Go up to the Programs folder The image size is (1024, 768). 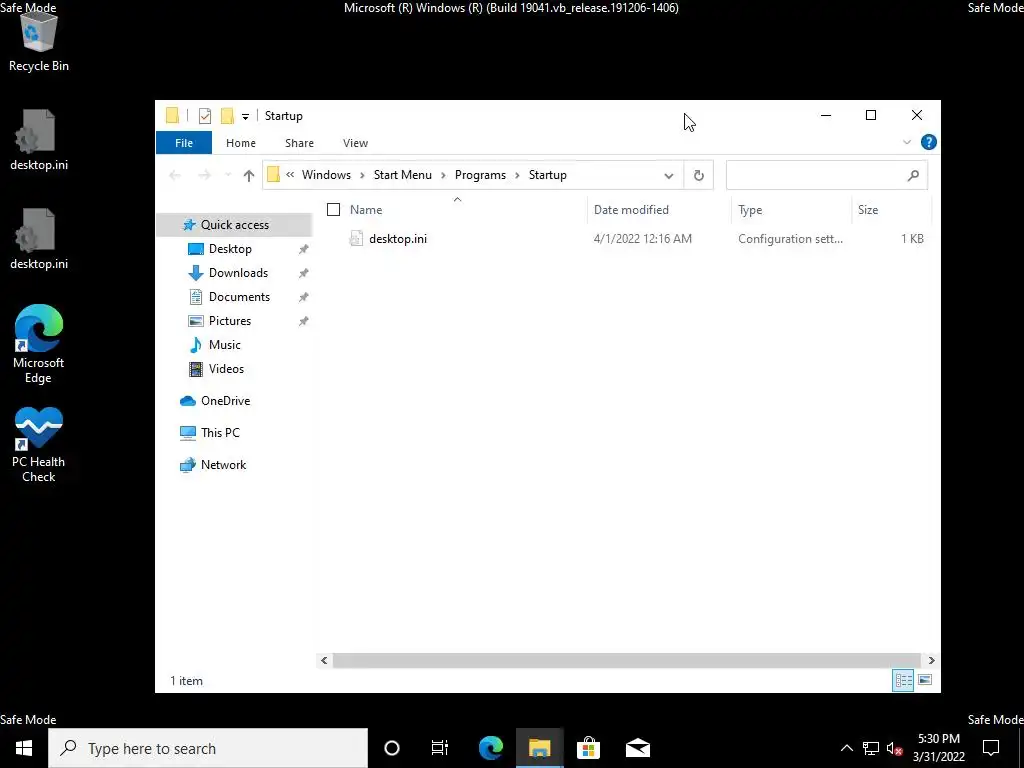248,175
